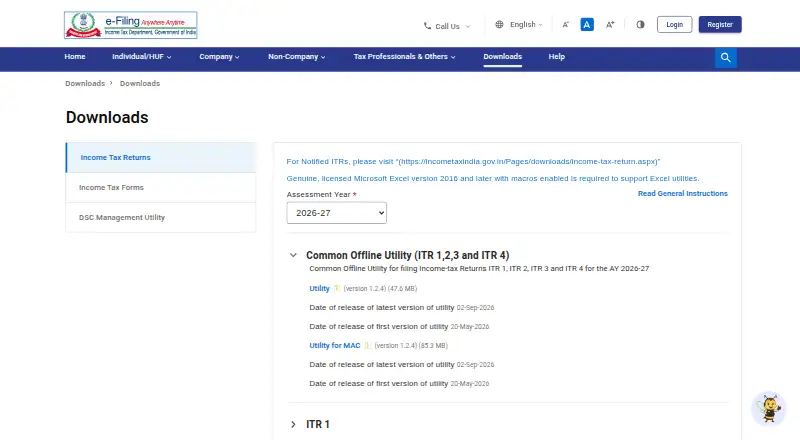The width and height of the screenshot is (800, 440).
Task: Switch to DSC Management Utility tab
Action: tap(161, 217)
